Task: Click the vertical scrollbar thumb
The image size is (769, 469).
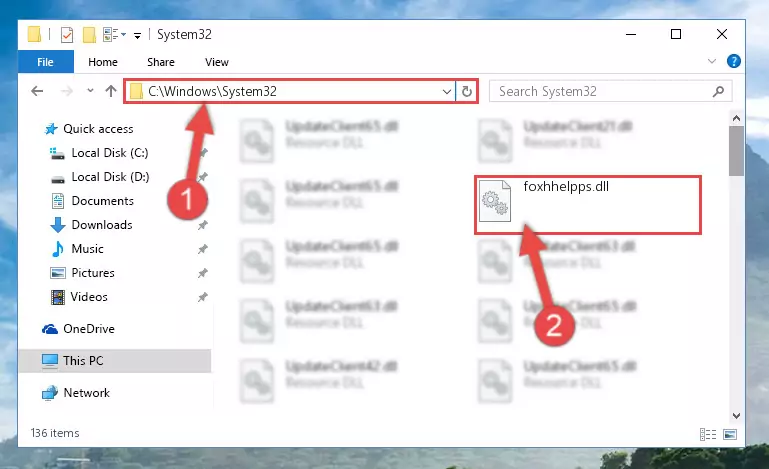Action: click(736, 151)
